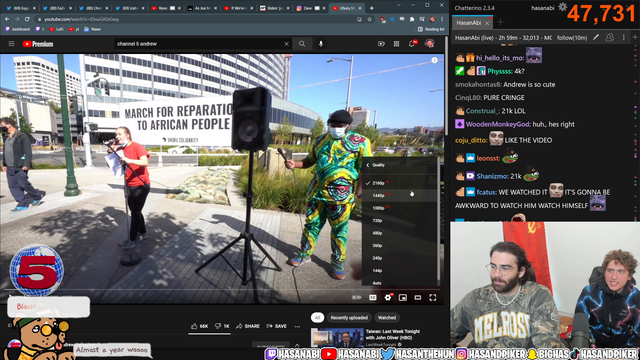This screenshot has height=360, width=640.
Task: Select 240p quality
Action: pyautogui.click(x=400, y=258)
